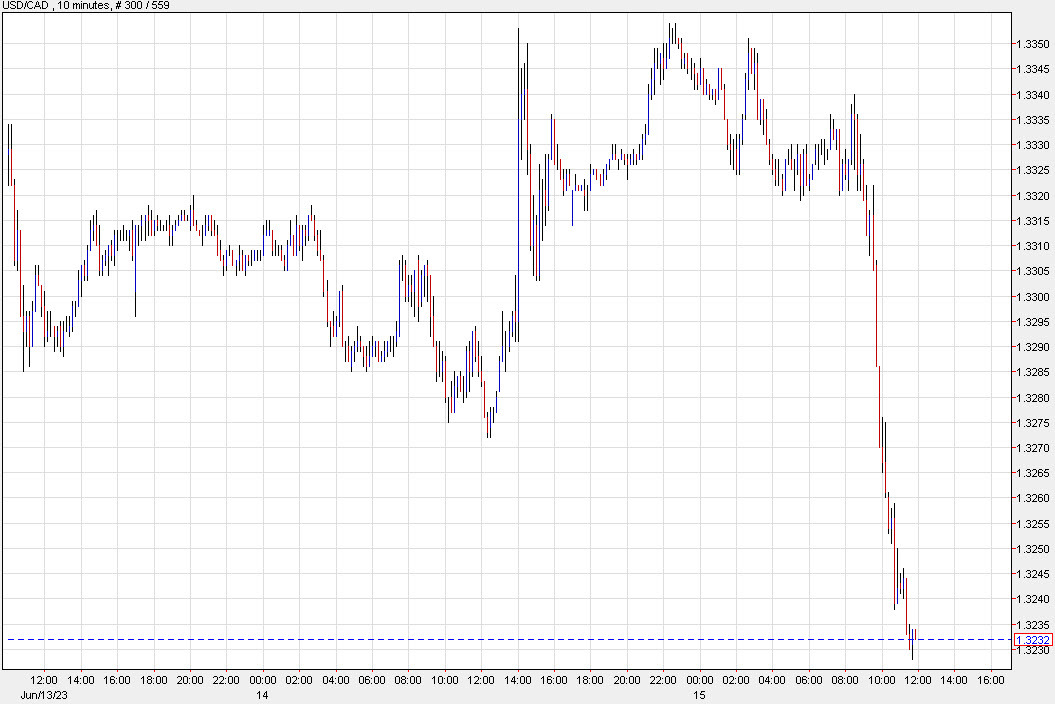Screen dimensions: 1055x704
Task: Click the 1.3250 price axis label
Action: click(1033, 549)
